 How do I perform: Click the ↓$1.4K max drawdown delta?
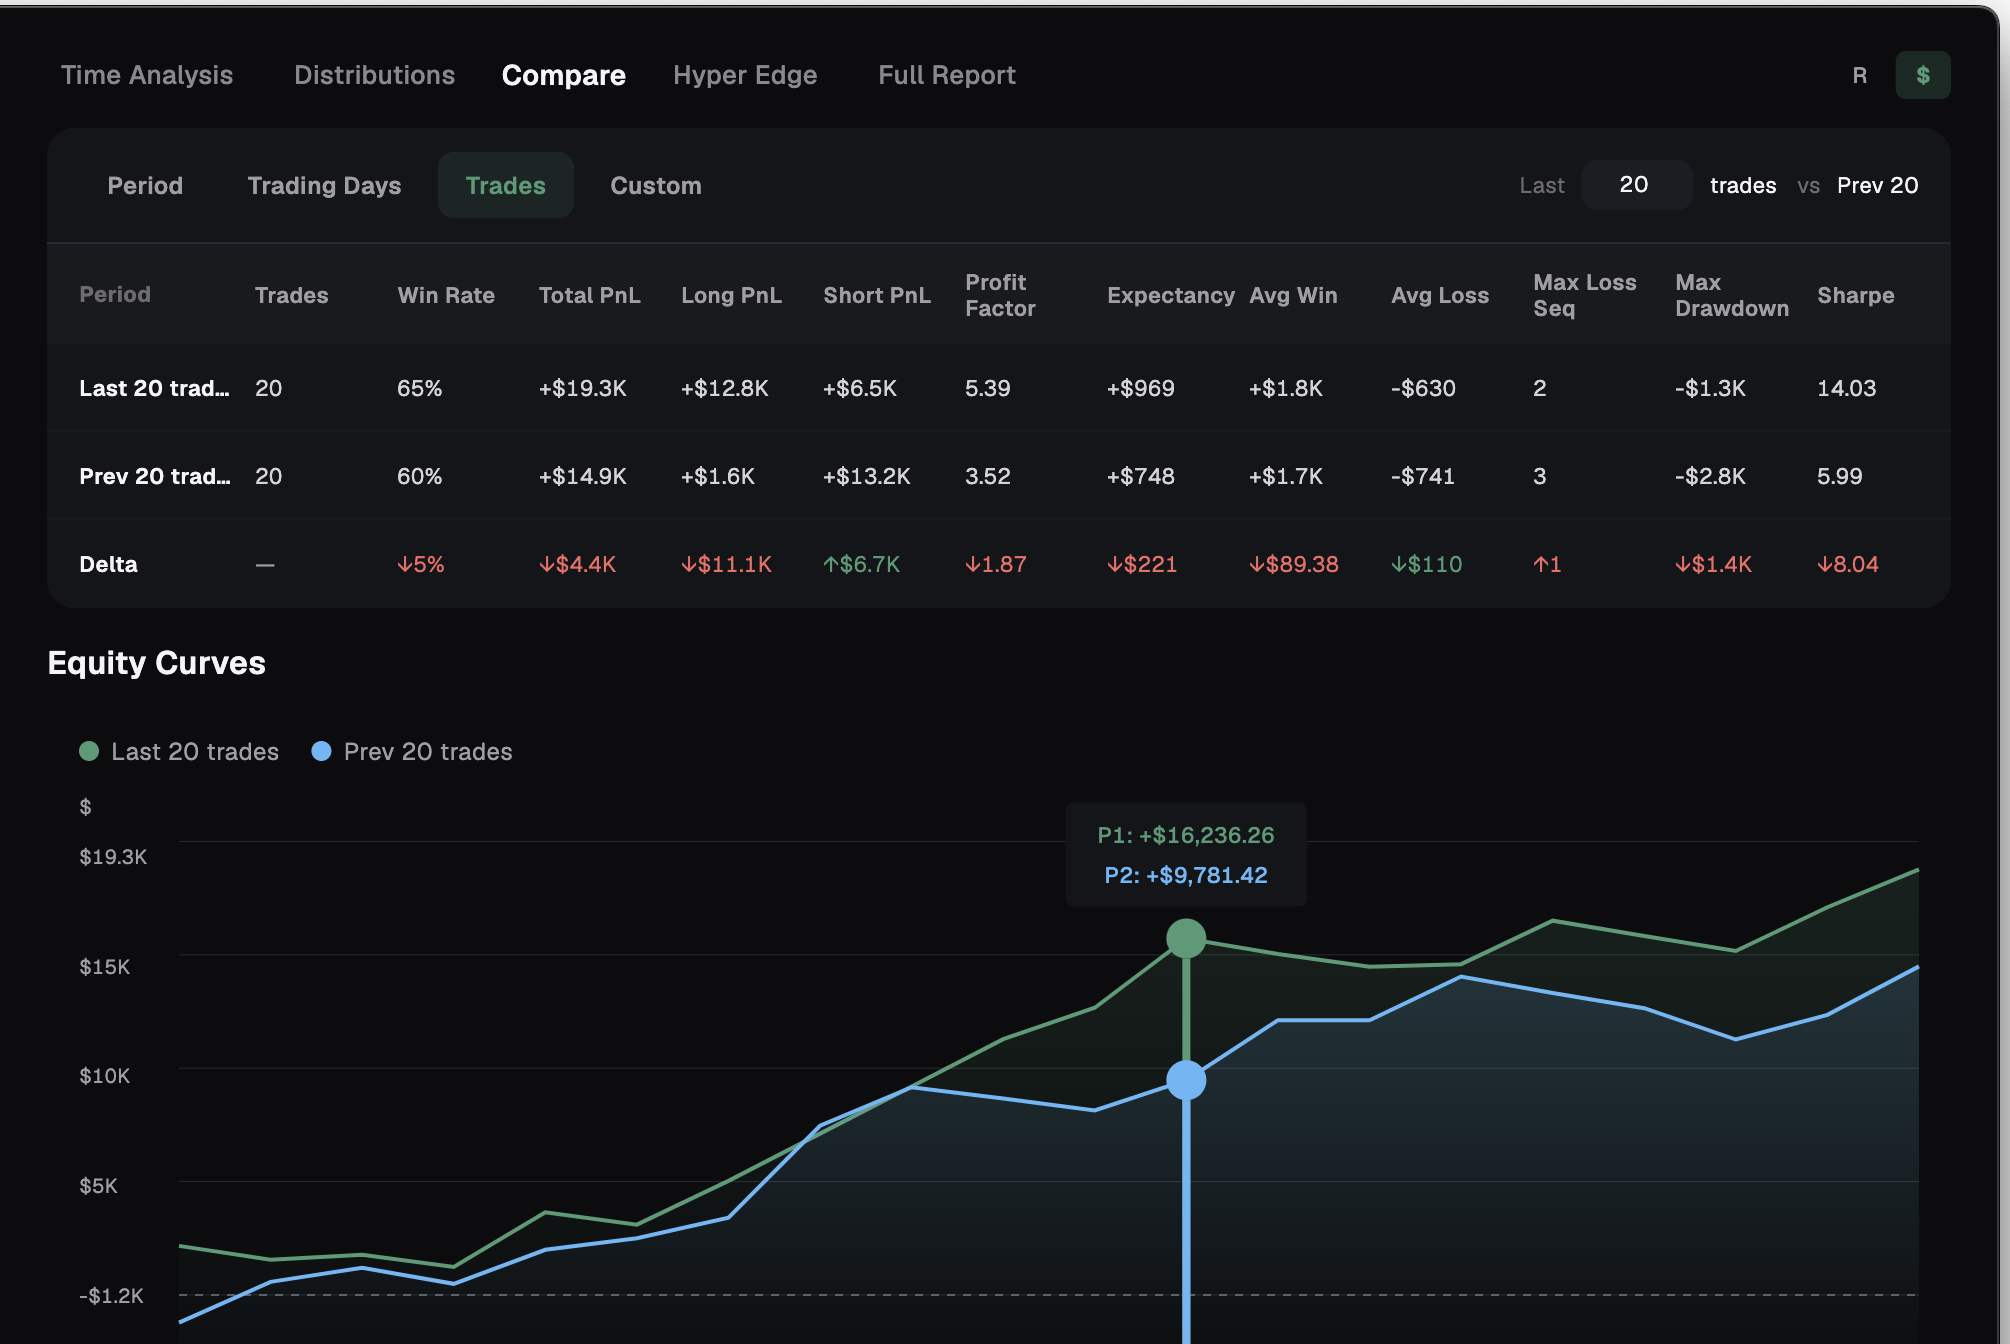coord(1713,564)
